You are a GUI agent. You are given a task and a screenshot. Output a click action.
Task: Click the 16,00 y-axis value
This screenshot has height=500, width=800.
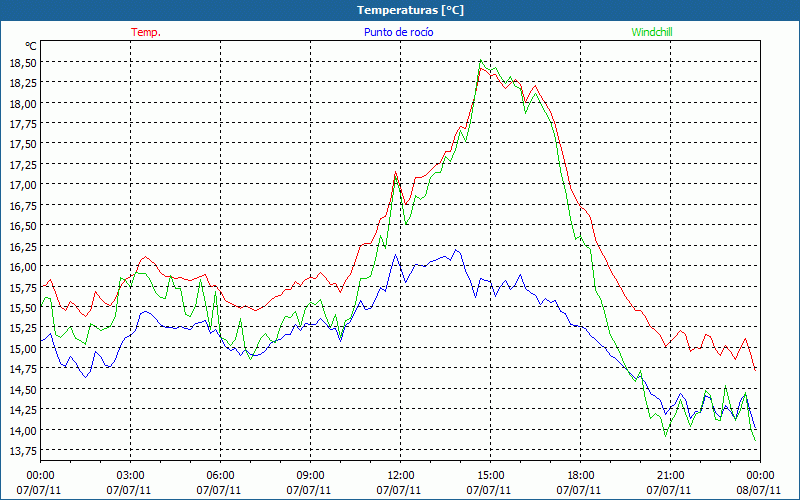pos(23,266)
